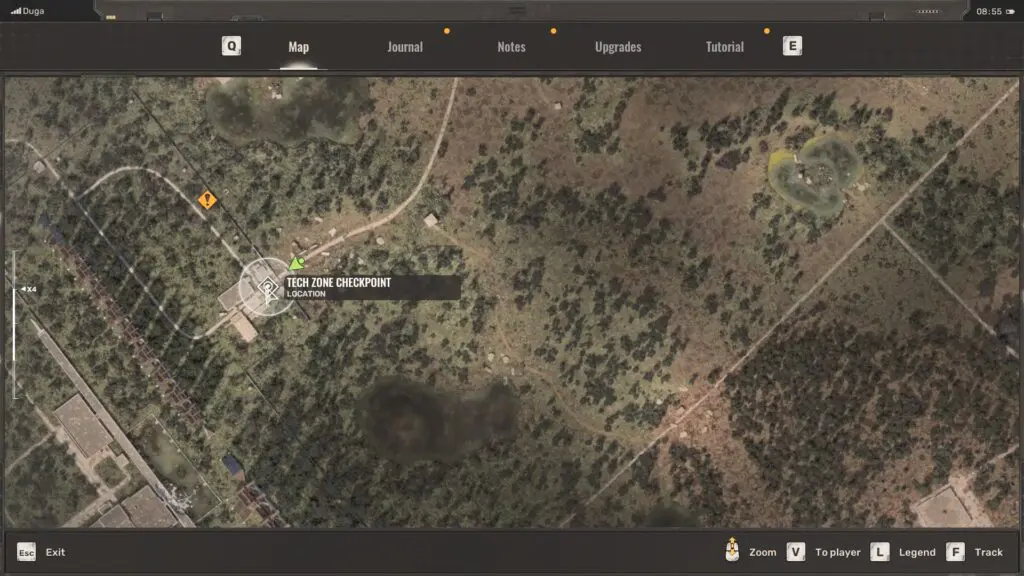This screenshot has height=576, width=1024.
Task: Click the Track button
Action: point(988,552)
